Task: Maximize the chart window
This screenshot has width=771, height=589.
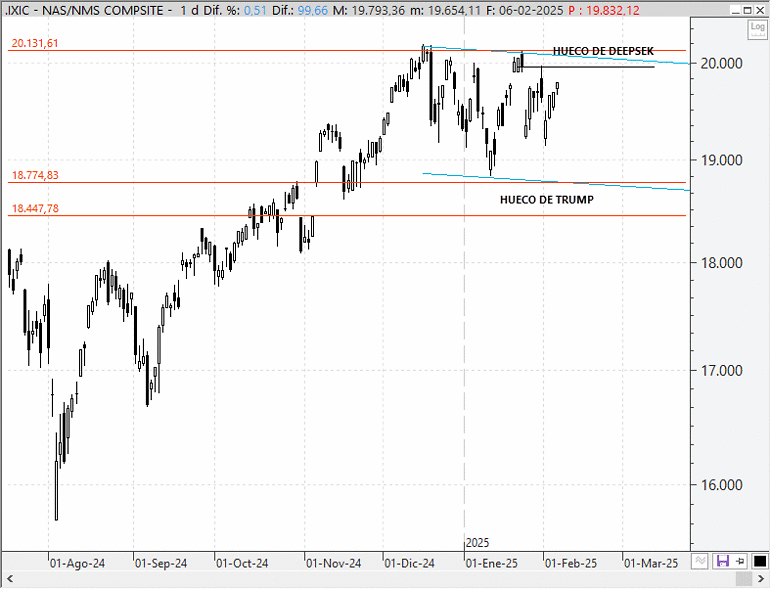Action: 747,10
